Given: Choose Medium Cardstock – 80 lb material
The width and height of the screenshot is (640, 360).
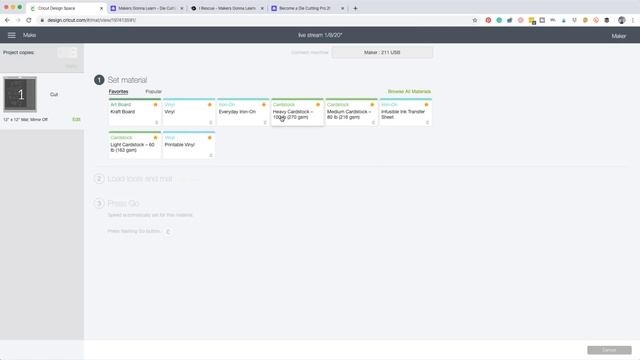Looking at the screenshot, I should pos(351,112).
